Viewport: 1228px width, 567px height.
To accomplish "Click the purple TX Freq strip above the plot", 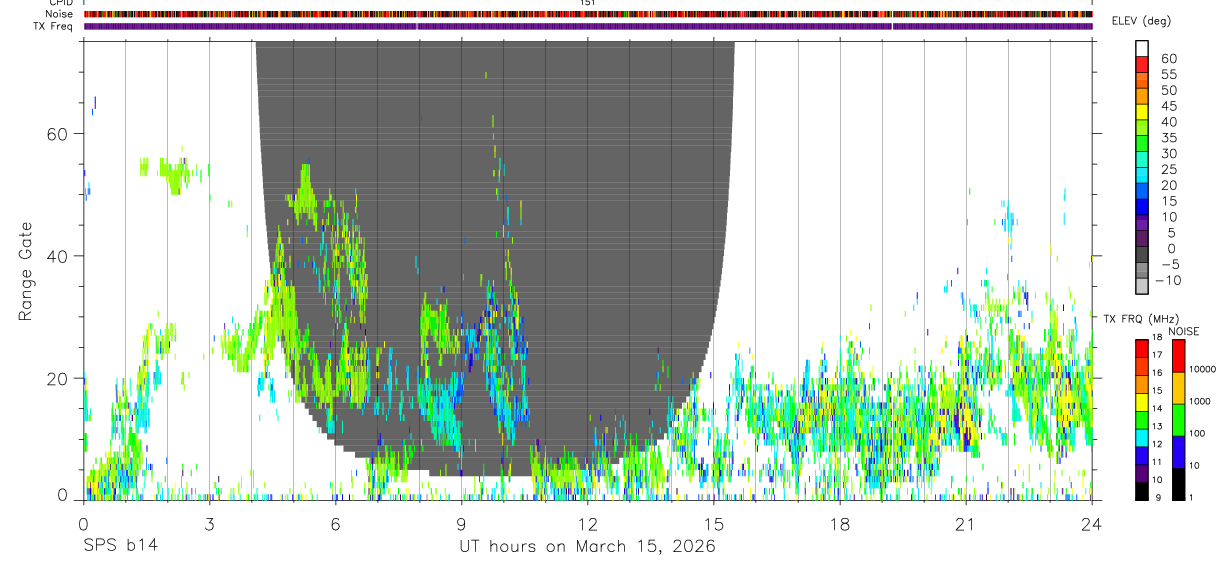I will [x=588, y=26].
